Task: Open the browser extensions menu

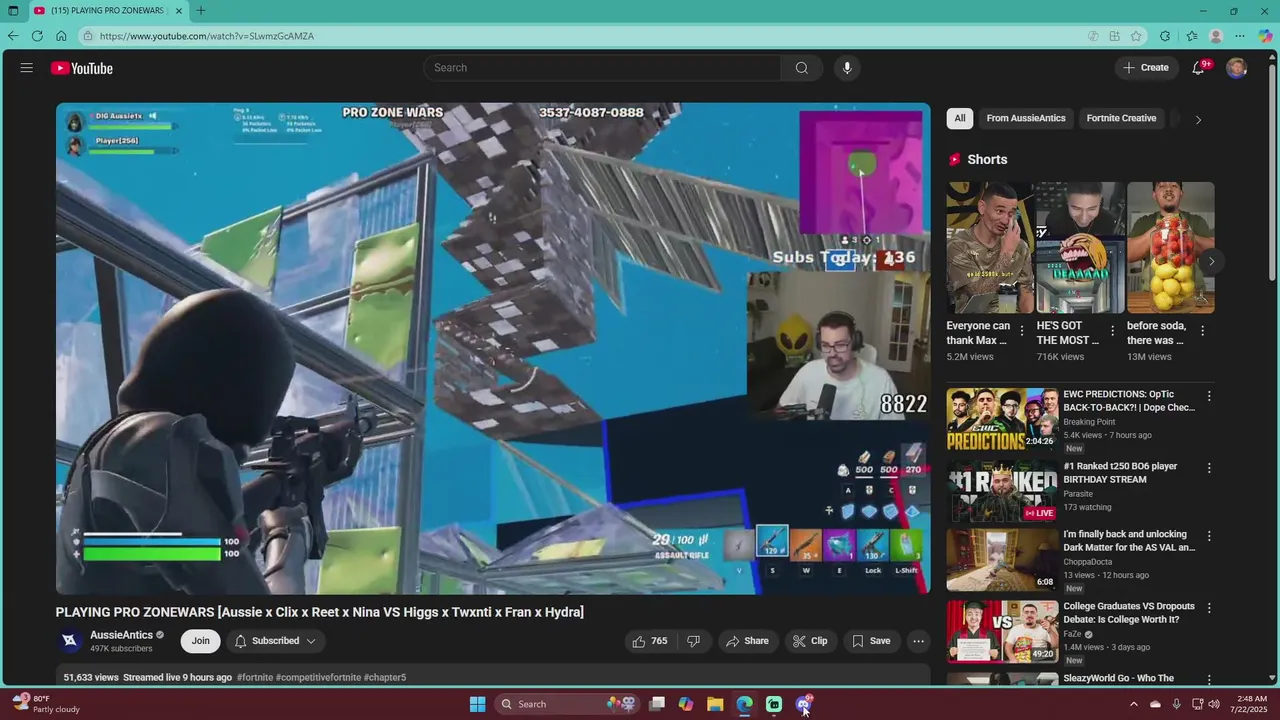Action: coord(1165,36)
